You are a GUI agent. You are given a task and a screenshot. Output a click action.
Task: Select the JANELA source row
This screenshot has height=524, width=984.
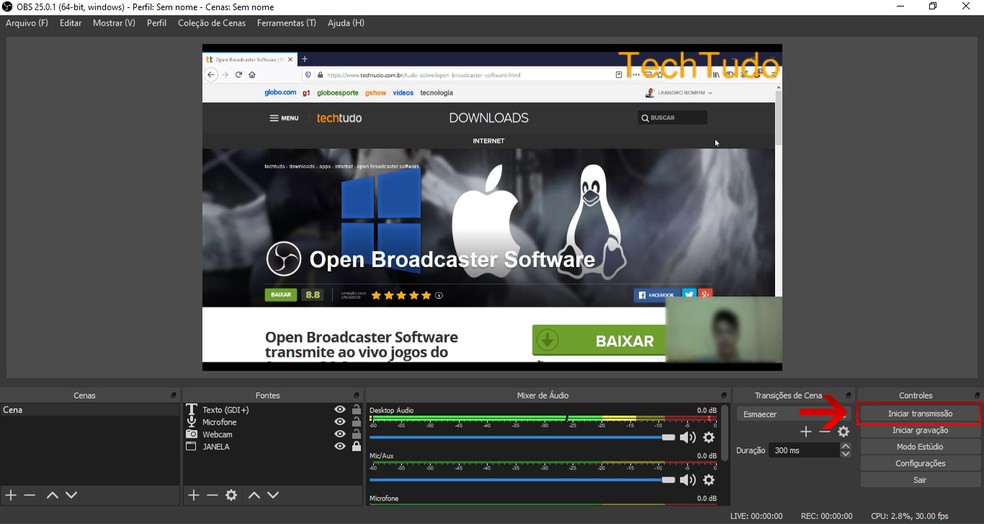point(274,446)
